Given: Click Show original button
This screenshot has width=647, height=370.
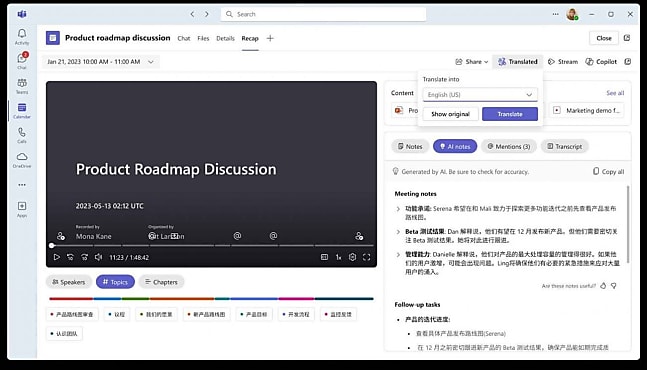Looking at the screenshot, I should coord(450,114).
